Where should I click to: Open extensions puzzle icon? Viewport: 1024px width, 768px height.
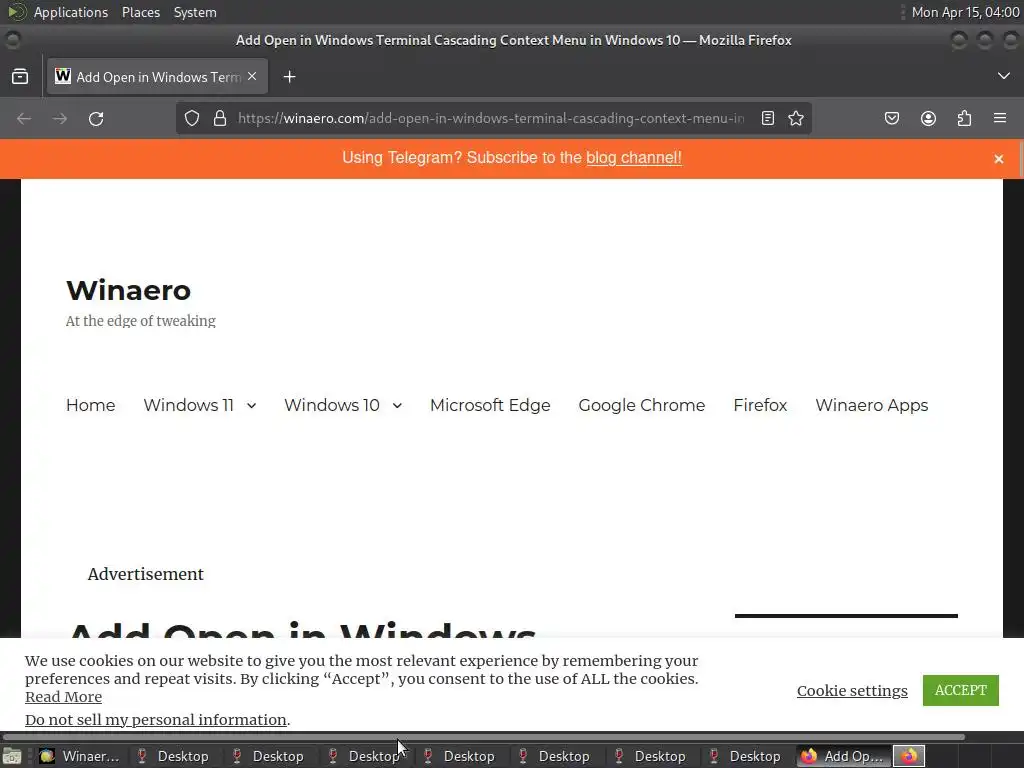(965, 118)
